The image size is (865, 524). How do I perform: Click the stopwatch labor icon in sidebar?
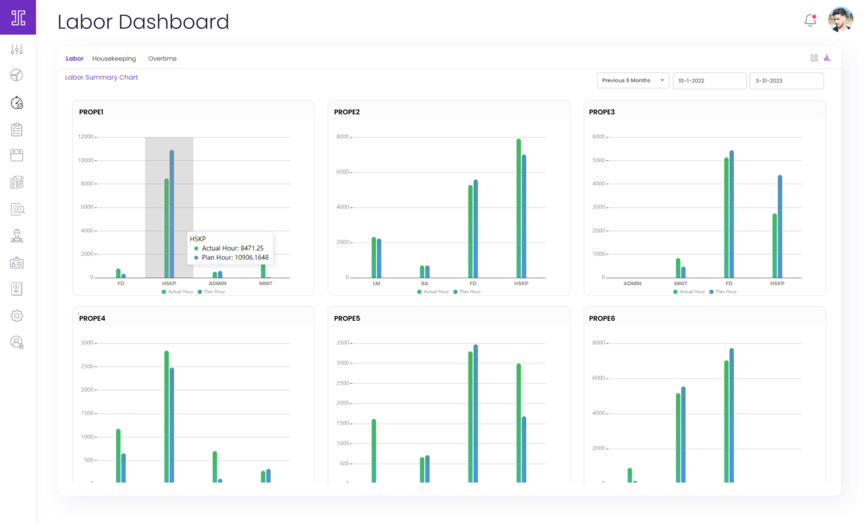coord(17,102)
